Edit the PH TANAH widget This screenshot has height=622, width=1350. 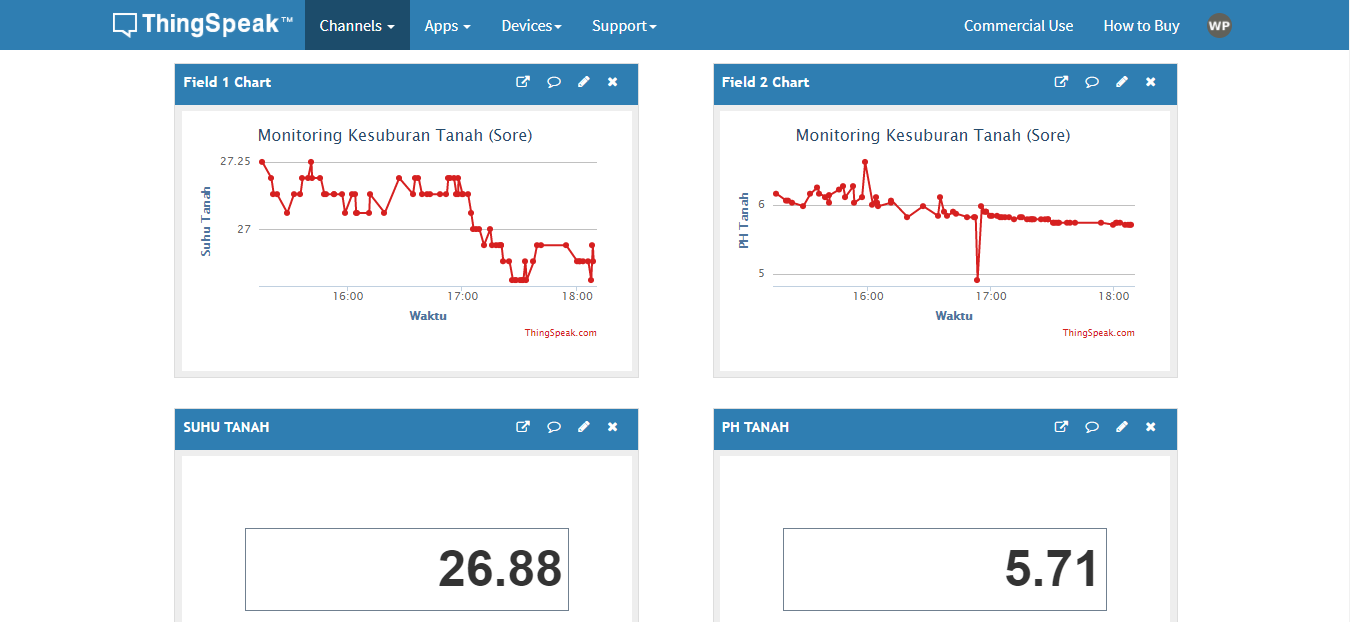(x=1121, y=427)
